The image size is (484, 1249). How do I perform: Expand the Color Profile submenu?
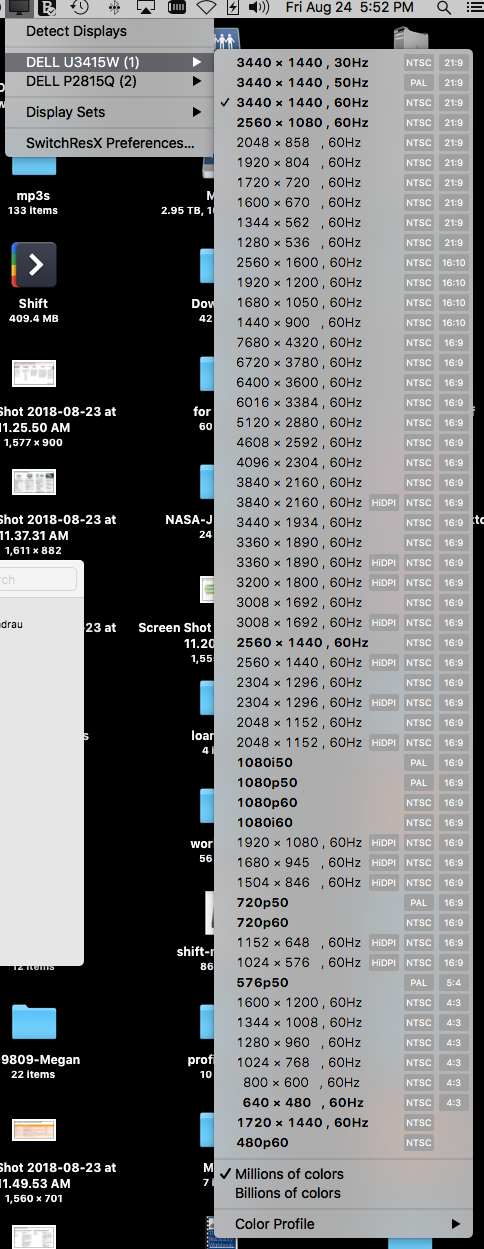click(x=343, y=1224)
